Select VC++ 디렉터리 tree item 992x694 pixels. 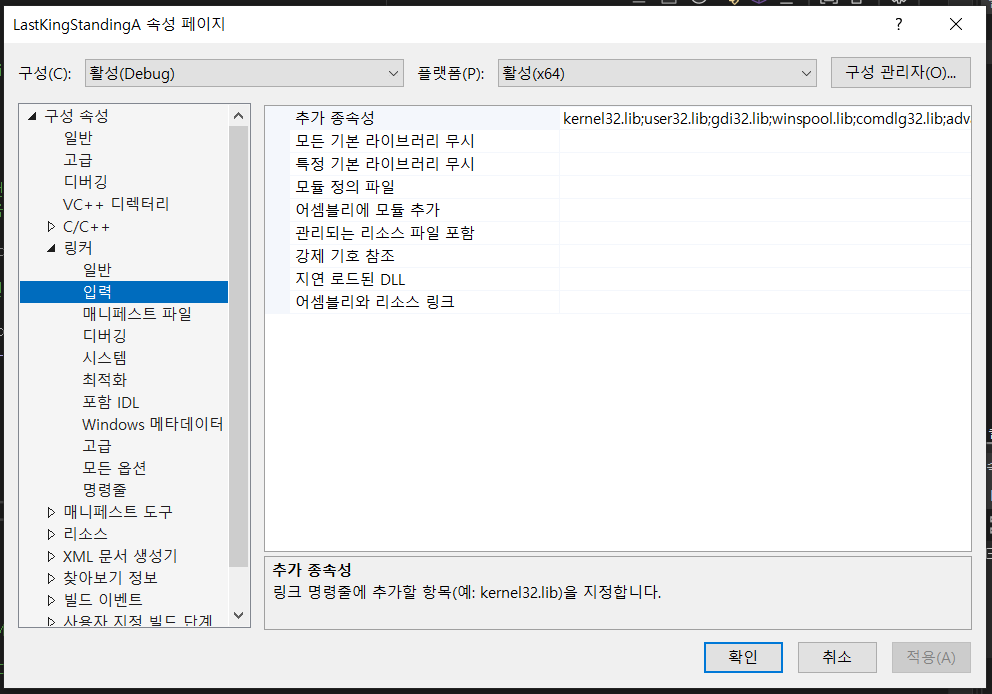click(x=116, y=204)
